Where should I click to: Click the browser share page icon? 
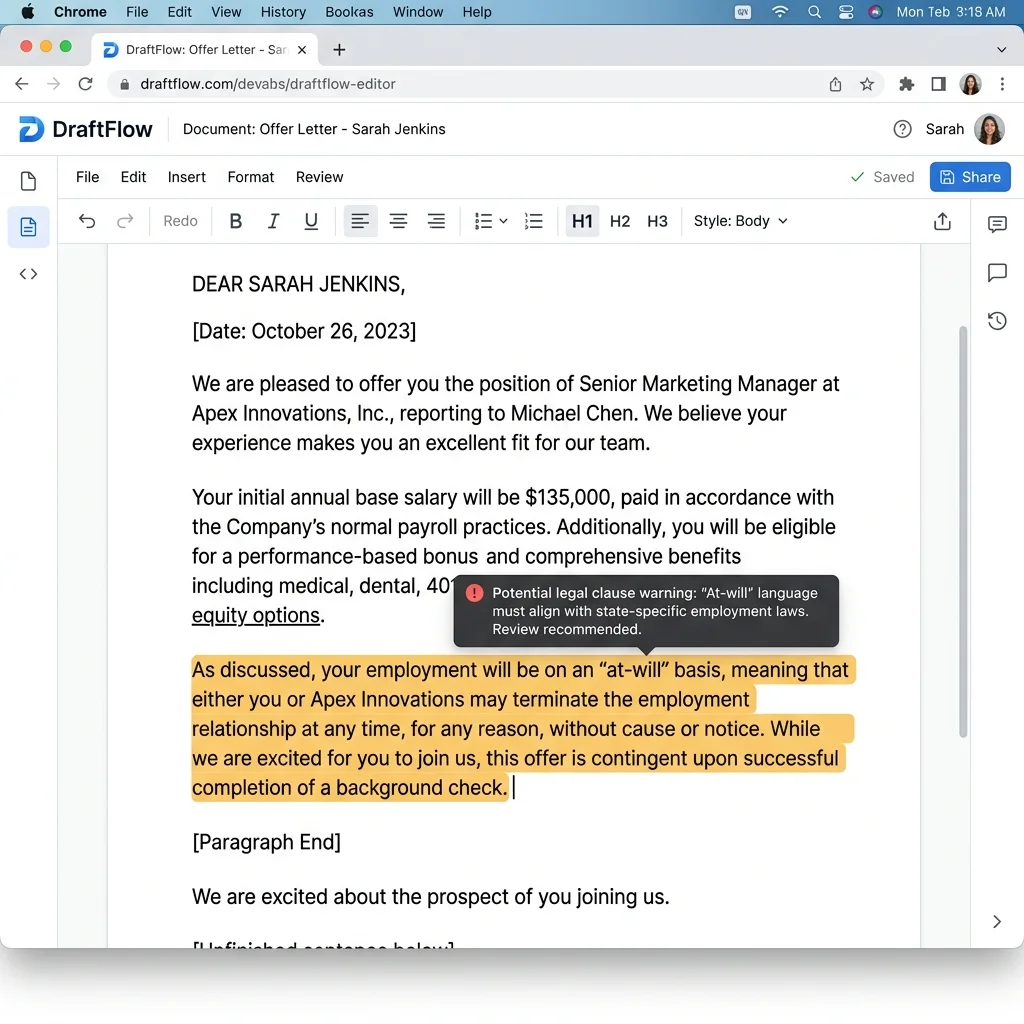coord(835,84)
